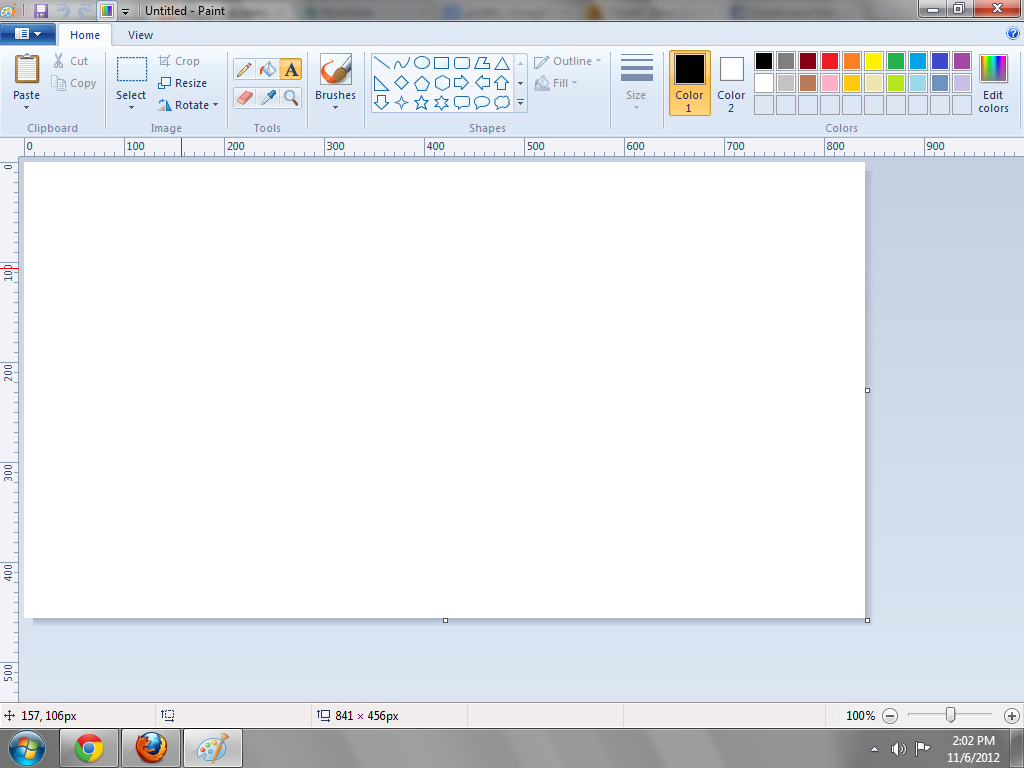Select the Eraser tool
This screenshot has height=768, width=1024.
[243, 99]
